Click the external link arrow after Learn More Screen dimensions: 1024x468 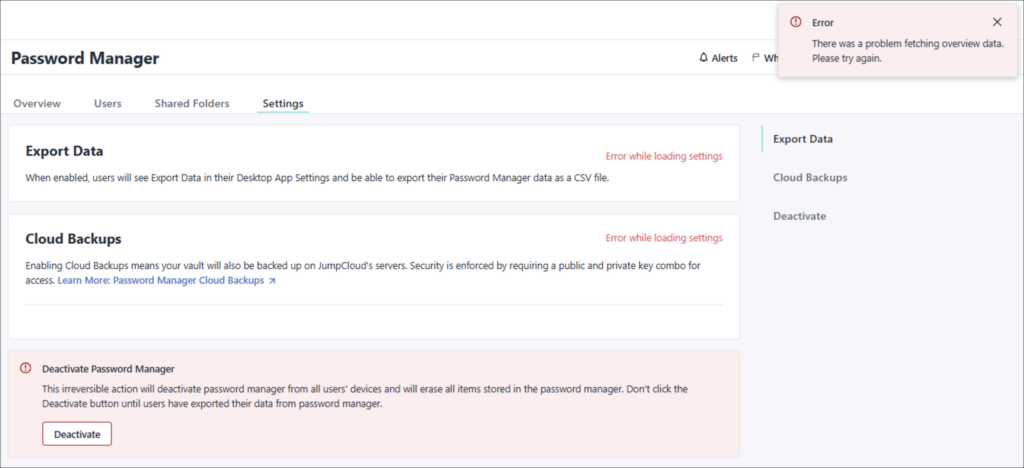(272, 282)
